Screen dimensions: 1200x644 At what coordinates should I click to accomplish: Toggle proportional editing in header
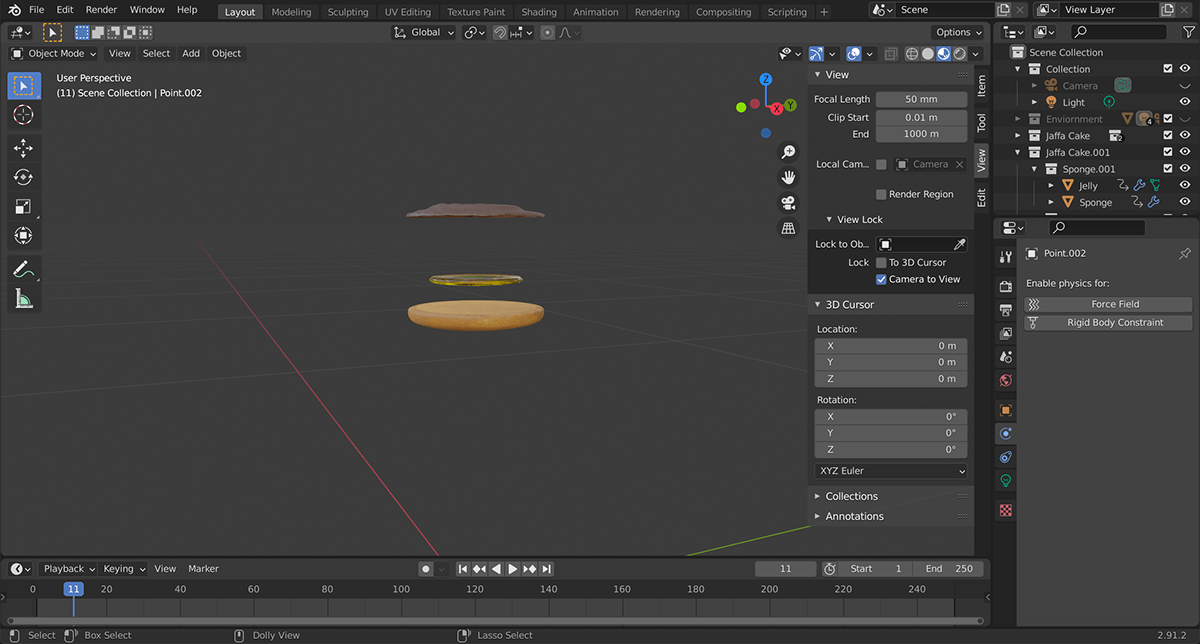547,32
